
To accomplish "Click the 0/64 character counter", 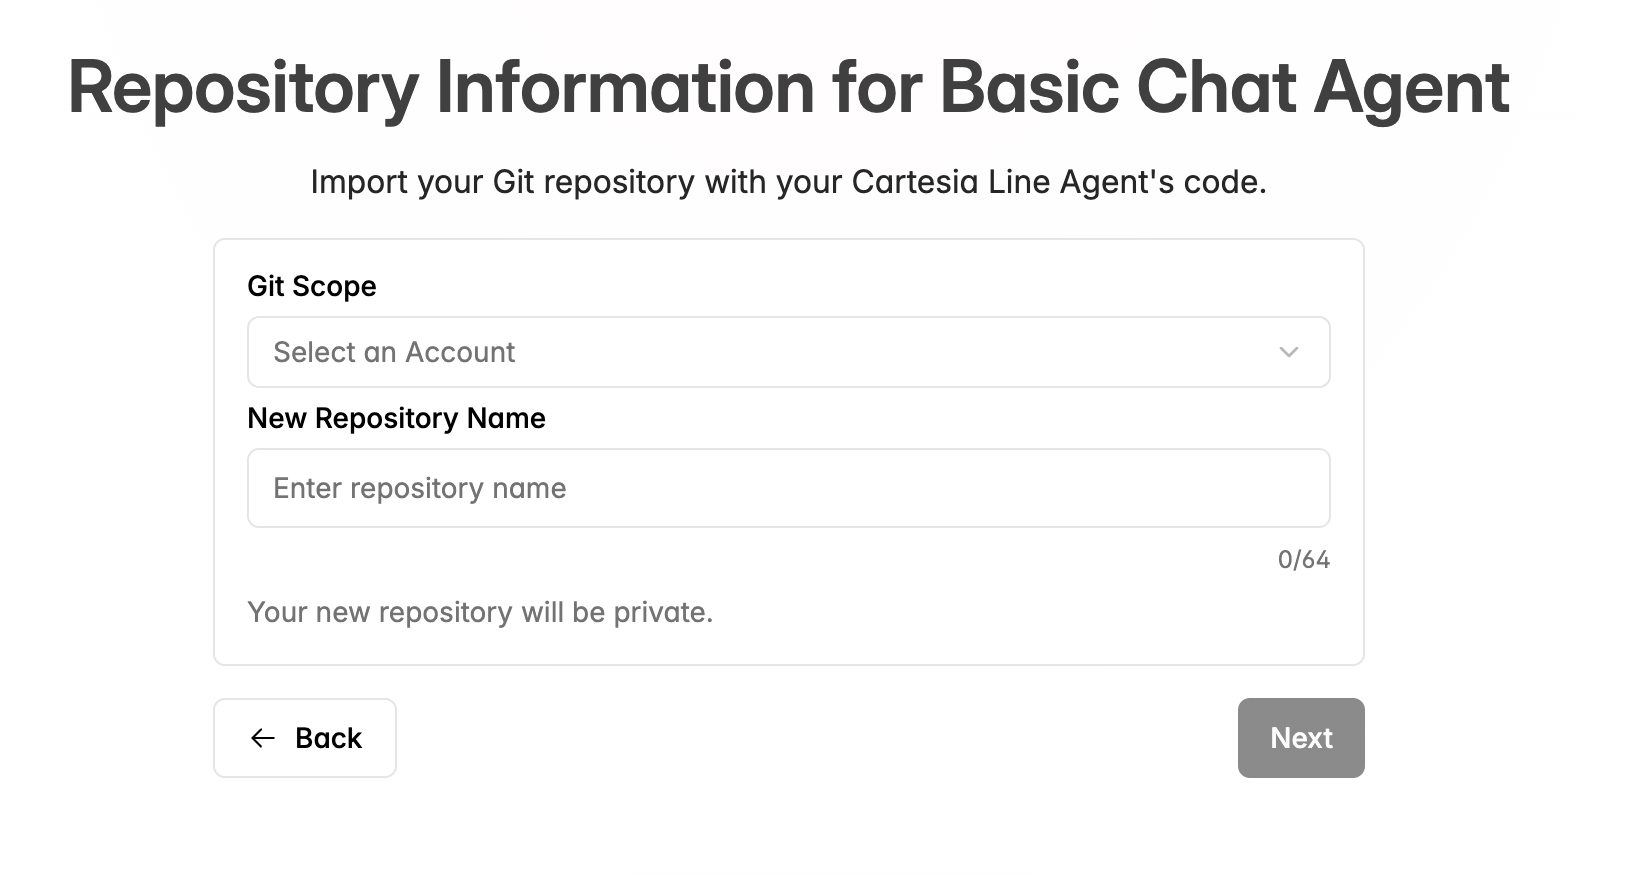I will tap(1303, 560).
